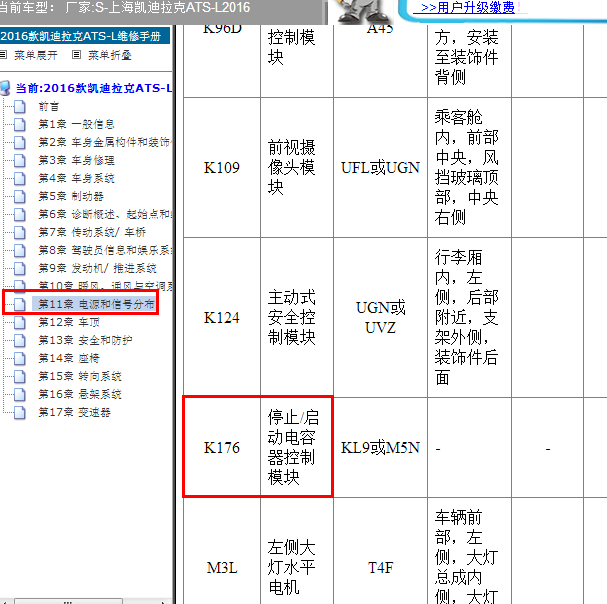Open 第8章 驾驶员信息和娱乐系统

105,250
